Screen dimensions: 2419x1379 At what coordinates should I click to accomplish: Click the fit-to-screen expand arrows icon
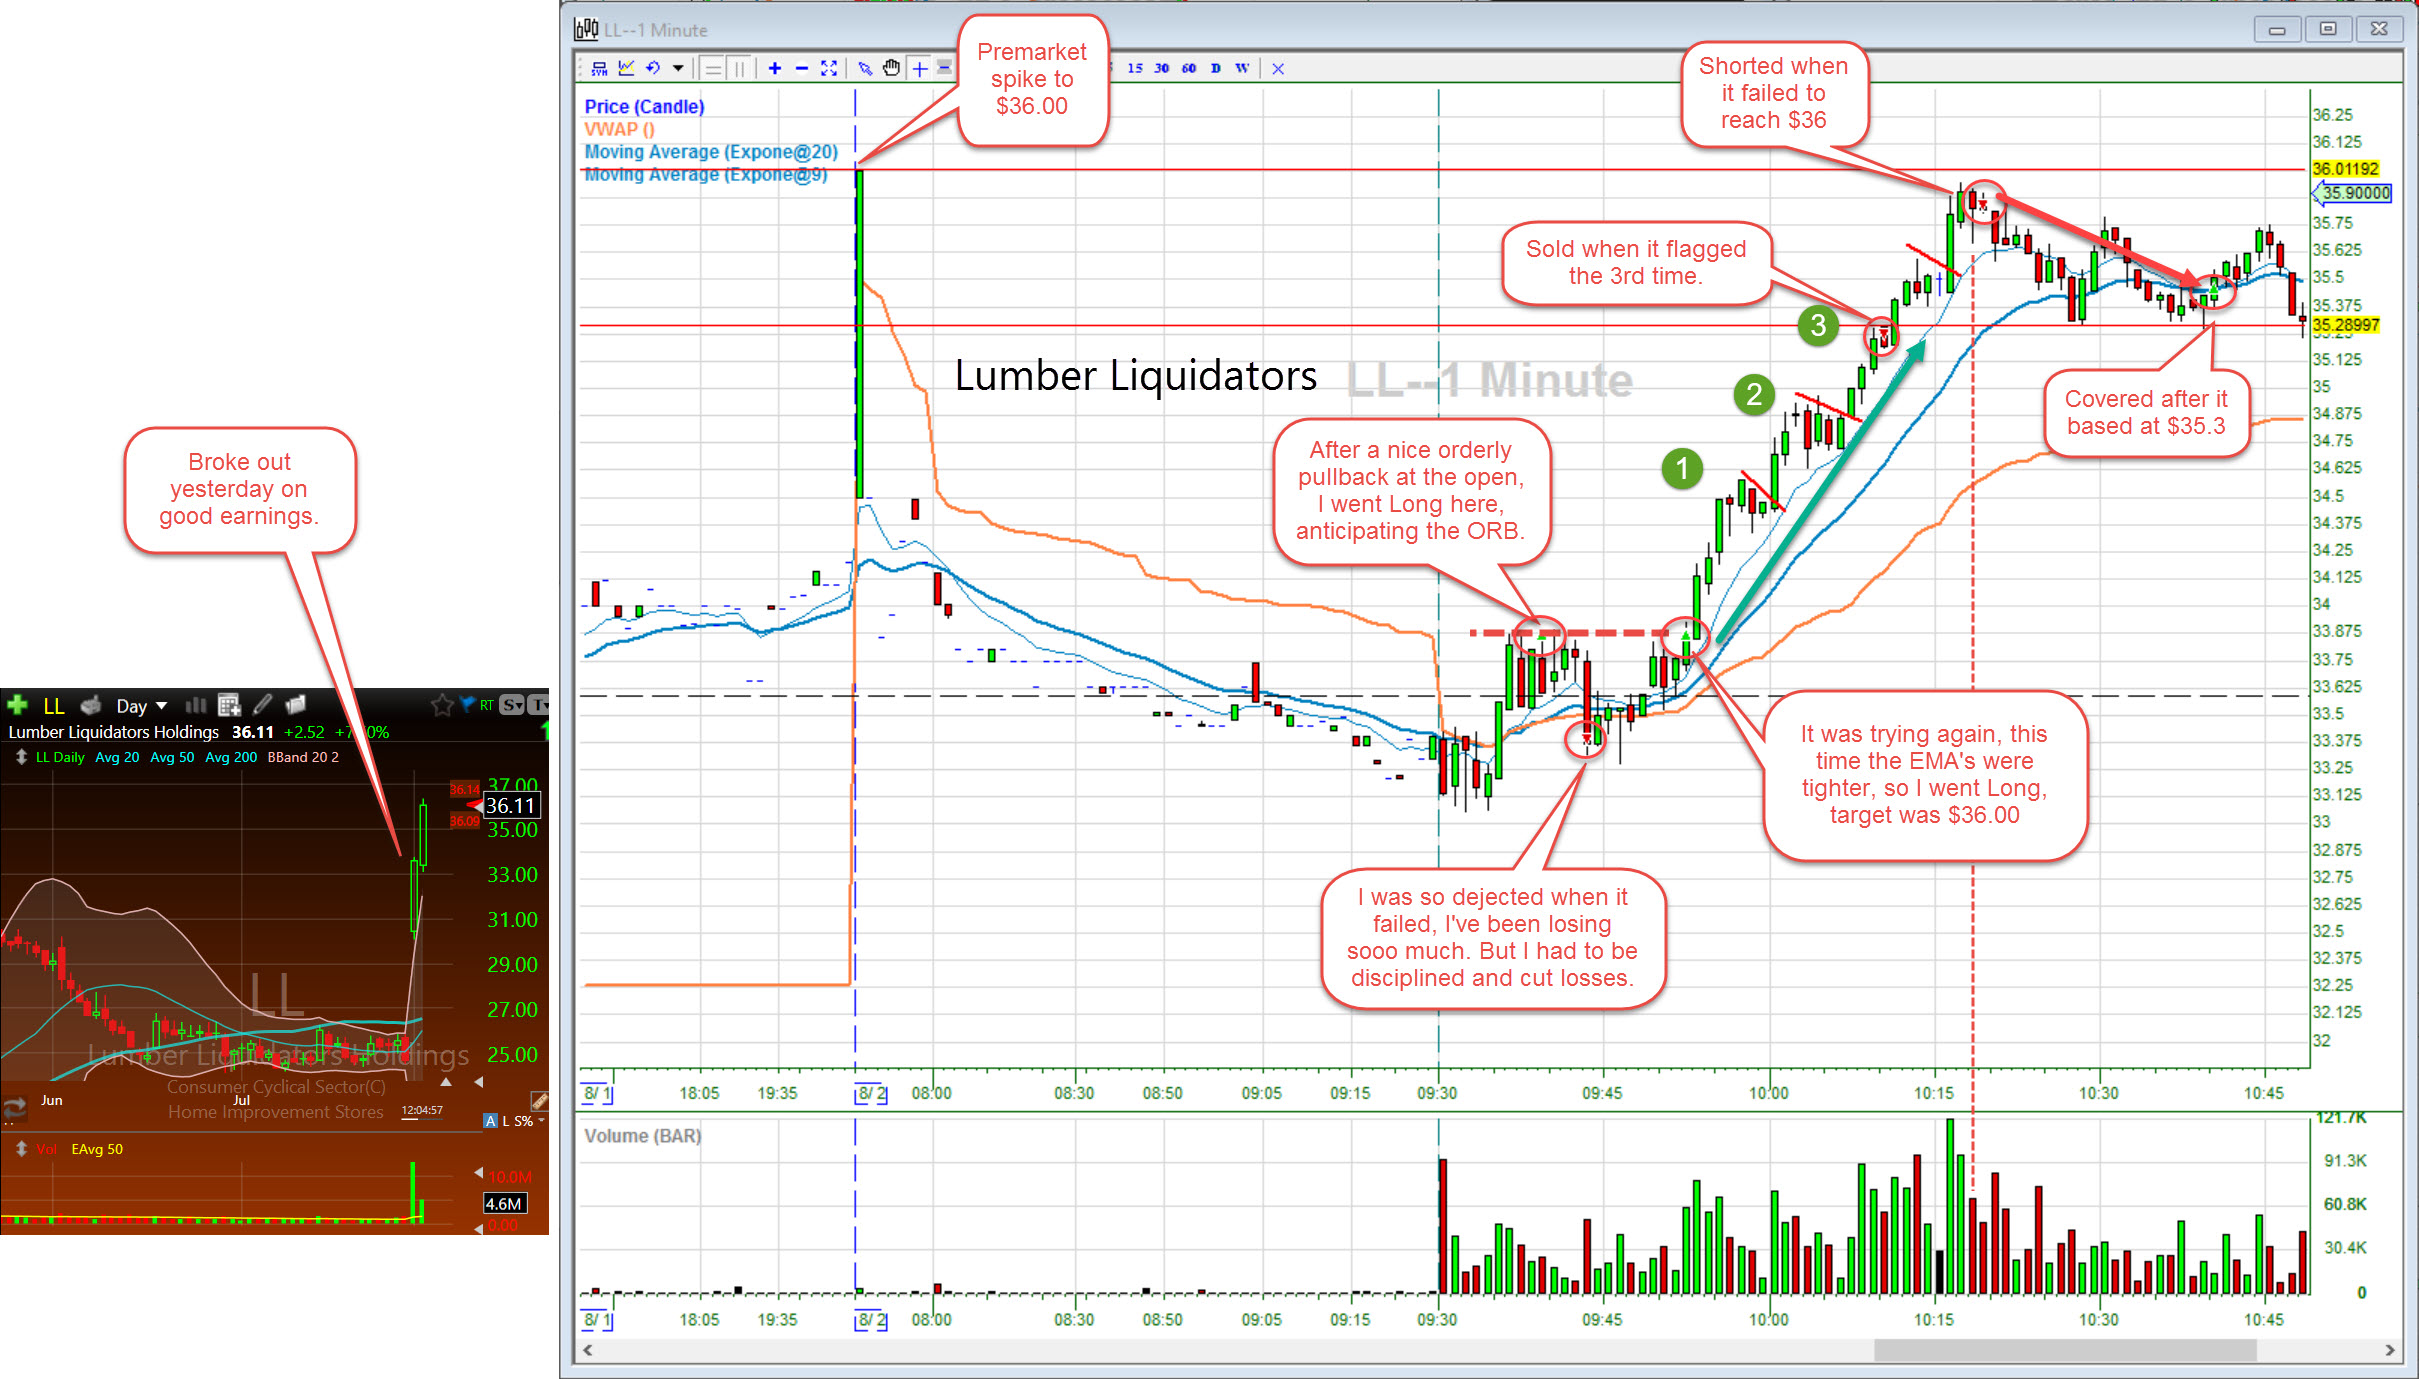(x=828, y=68)
